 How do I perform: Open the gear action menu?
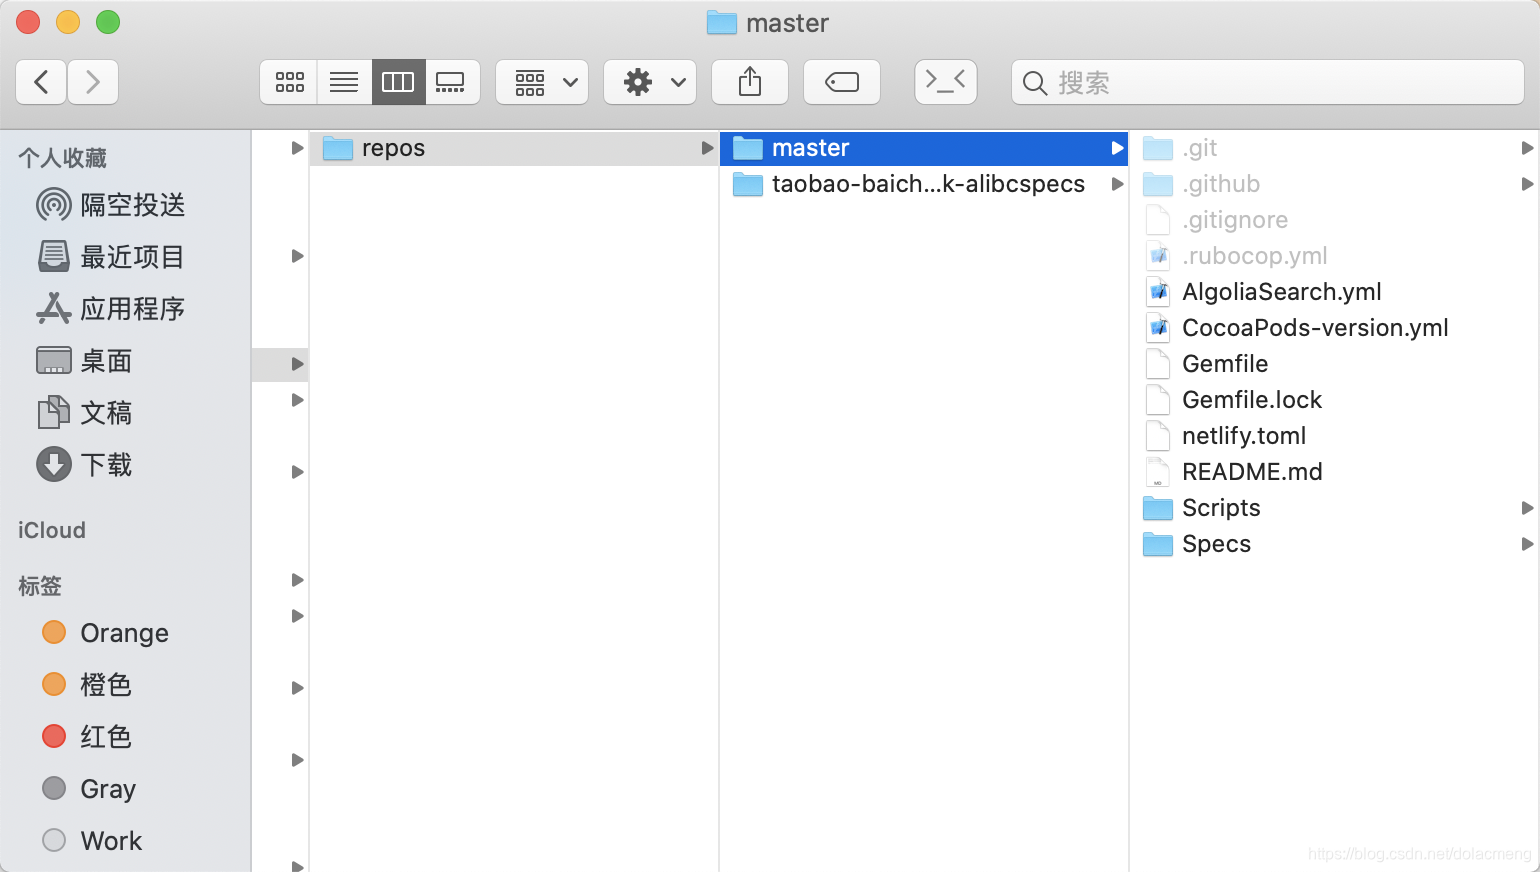[650, 82]
